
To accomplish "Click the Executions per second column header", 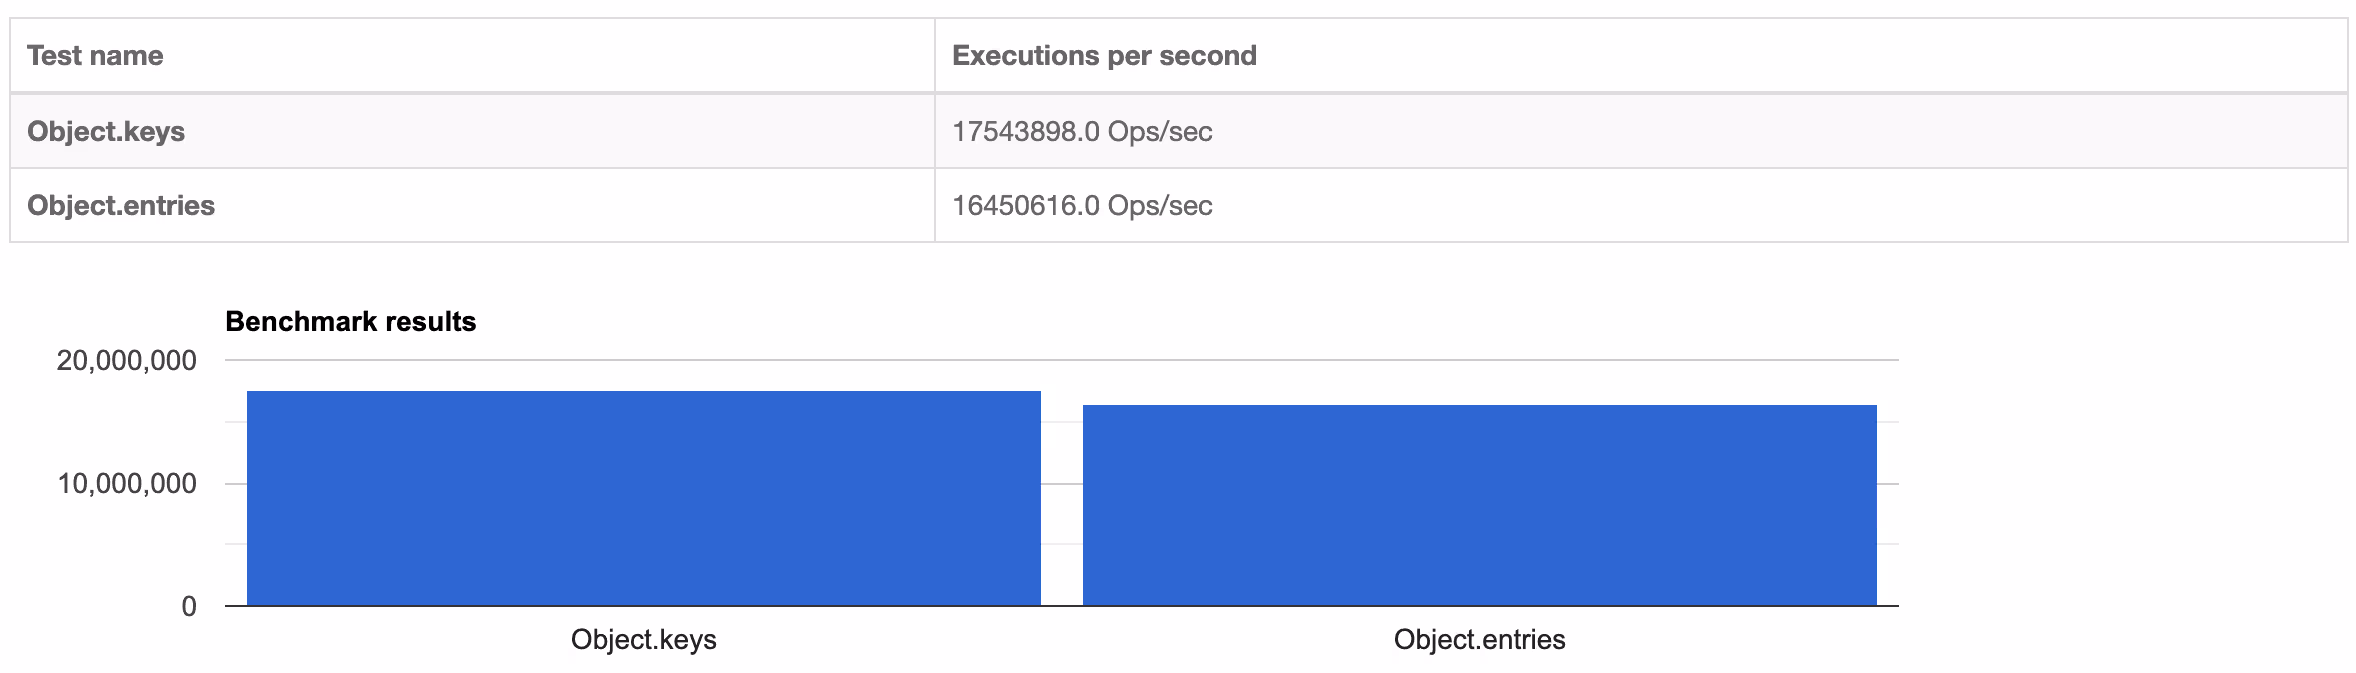I will [1641, 56].
